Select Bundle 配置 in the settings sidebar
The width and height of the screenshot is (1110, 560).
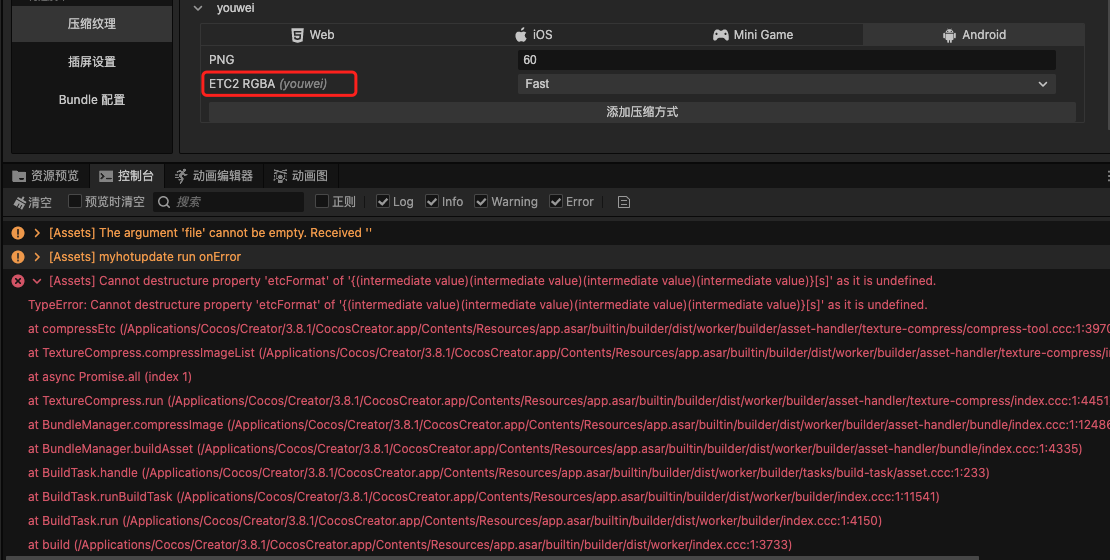92,100
